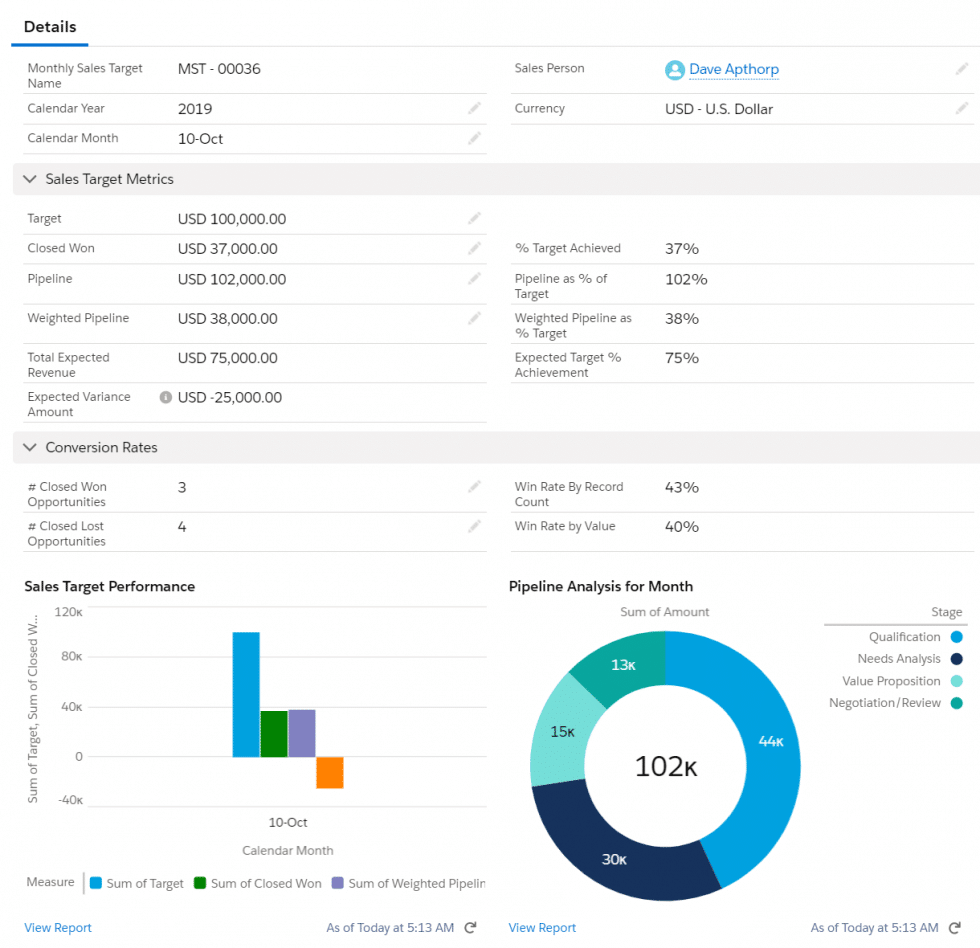This screenshot has height=948, width=980.
Task: Click the edit pencil for # Closed Lost Opportunities
Action: [x=474, y=526]
